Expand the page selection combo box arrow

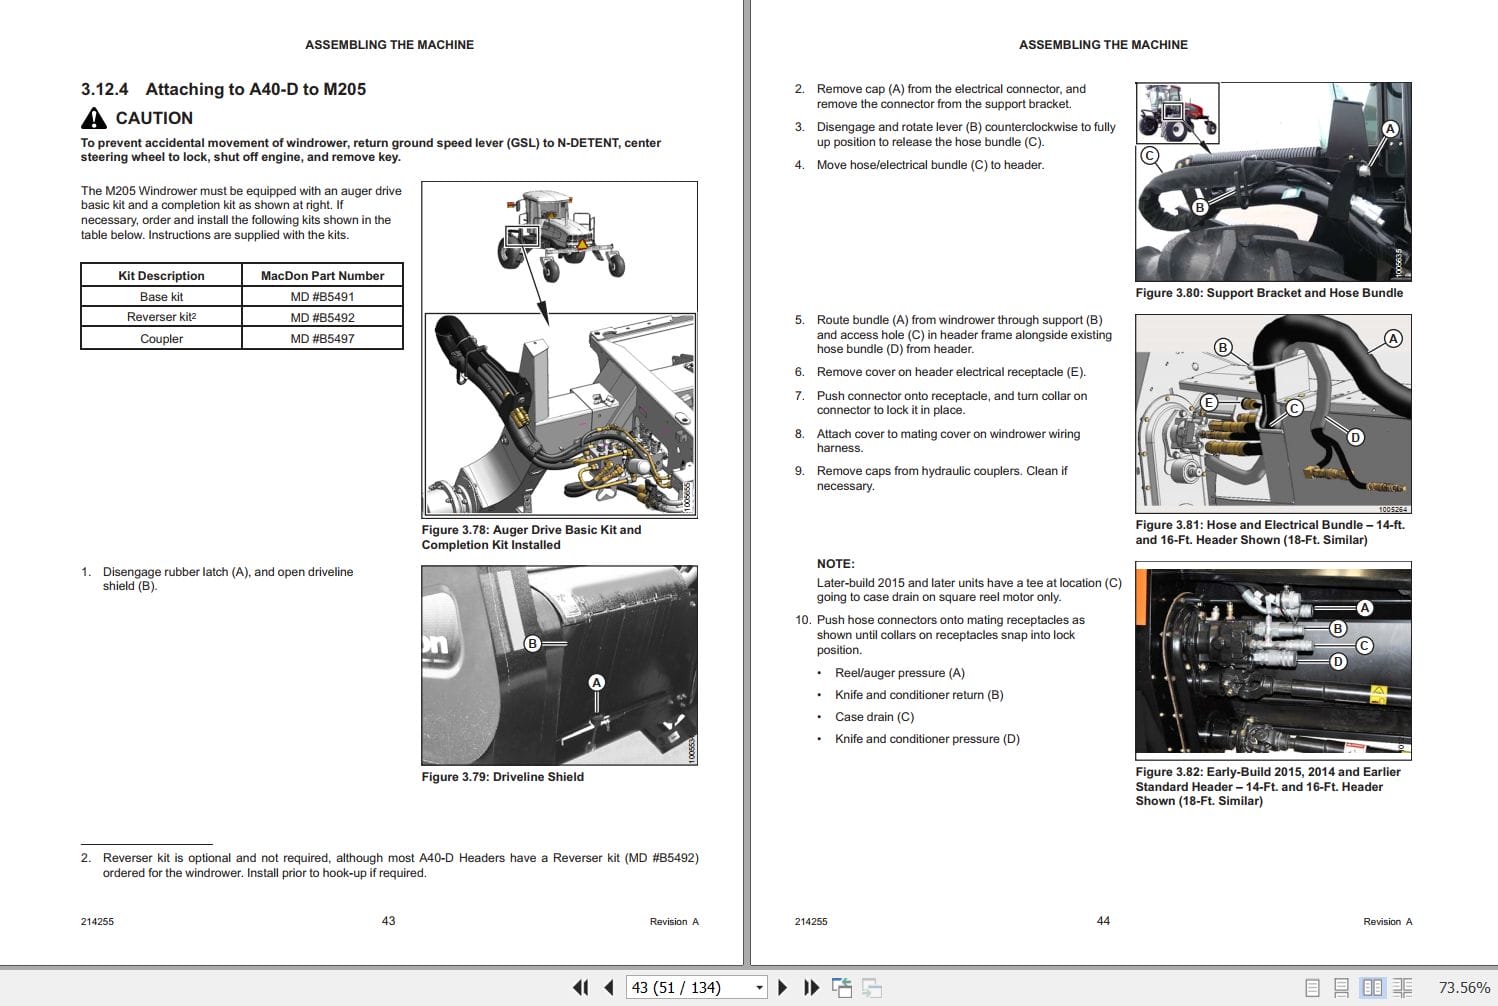[x=758, y=987]
